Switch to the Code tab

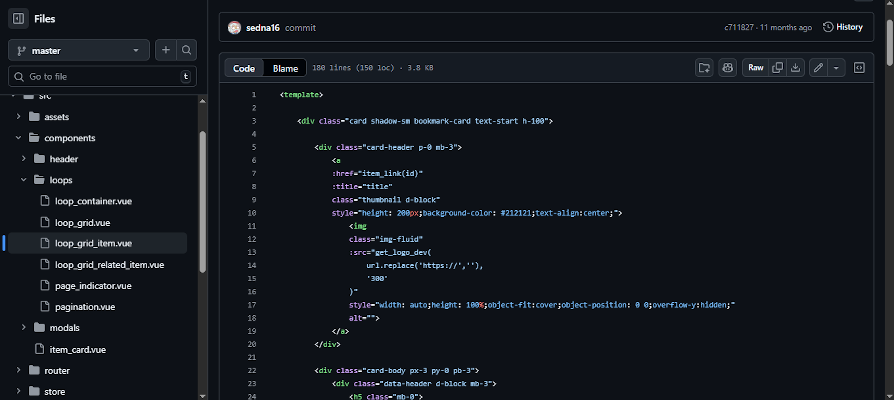(244, 68)
